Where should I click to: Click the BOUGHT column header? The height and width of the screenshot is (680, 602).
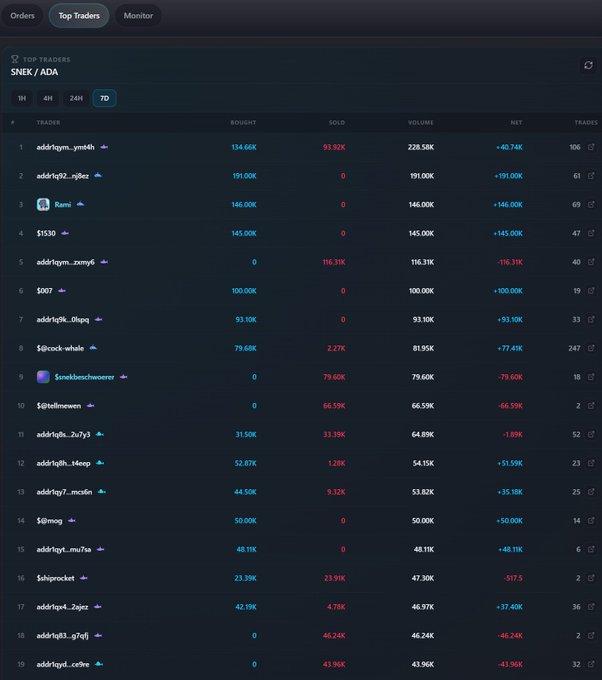(x=243, y=123)
